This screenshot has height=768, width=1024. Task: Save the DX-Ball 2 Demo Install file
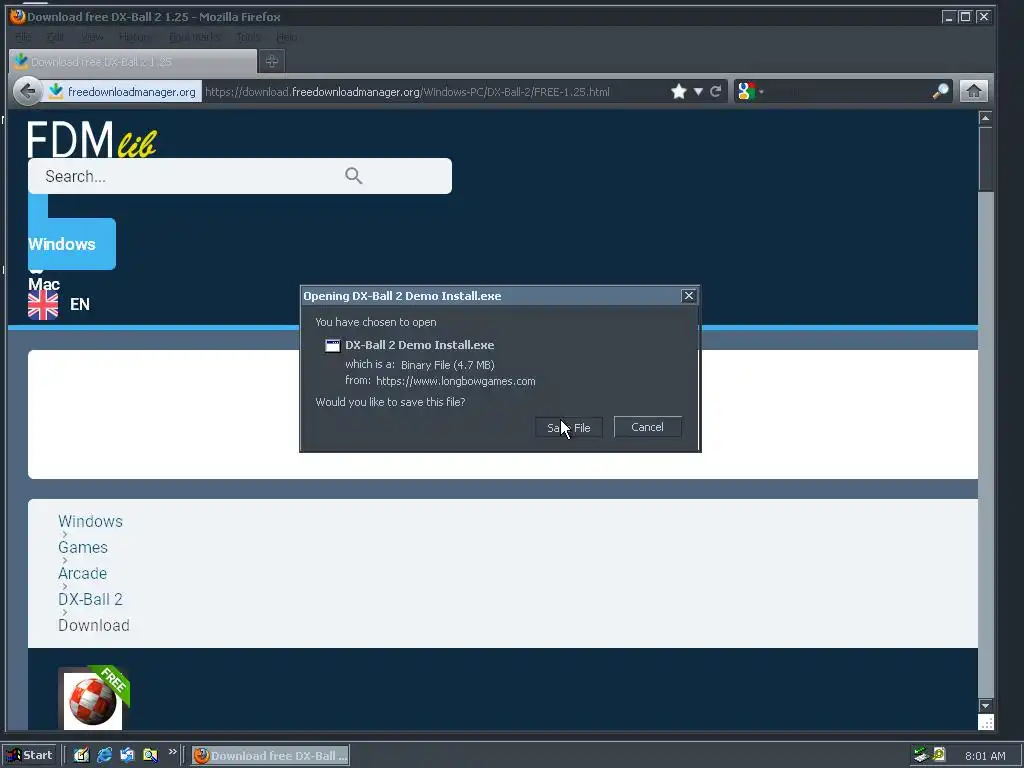tap(568, 428)
